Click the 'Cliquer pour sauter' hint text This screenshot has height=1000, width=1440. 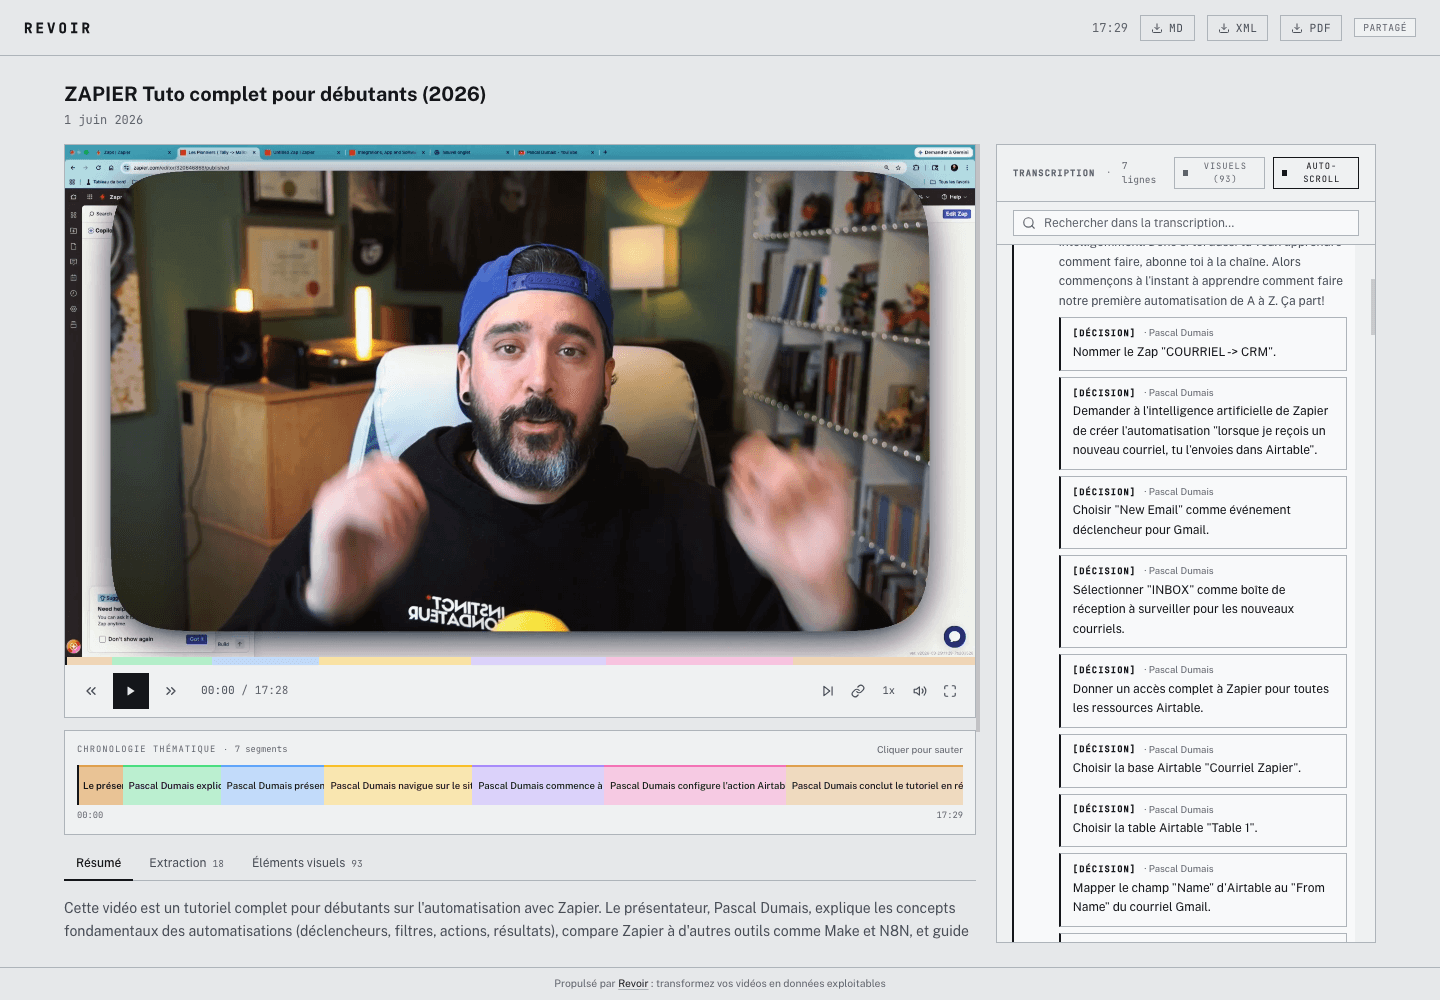click(919, 749)
